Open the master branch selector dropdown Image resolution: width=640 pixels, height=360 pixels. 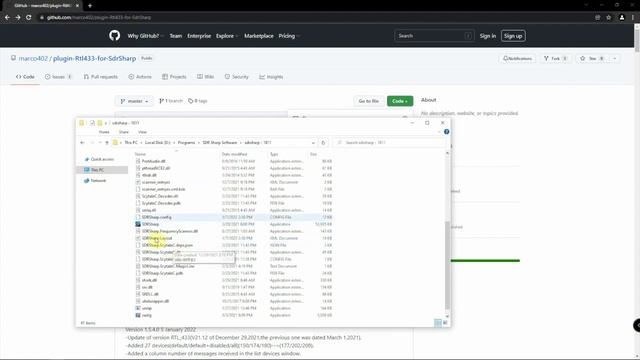[134, 101]
